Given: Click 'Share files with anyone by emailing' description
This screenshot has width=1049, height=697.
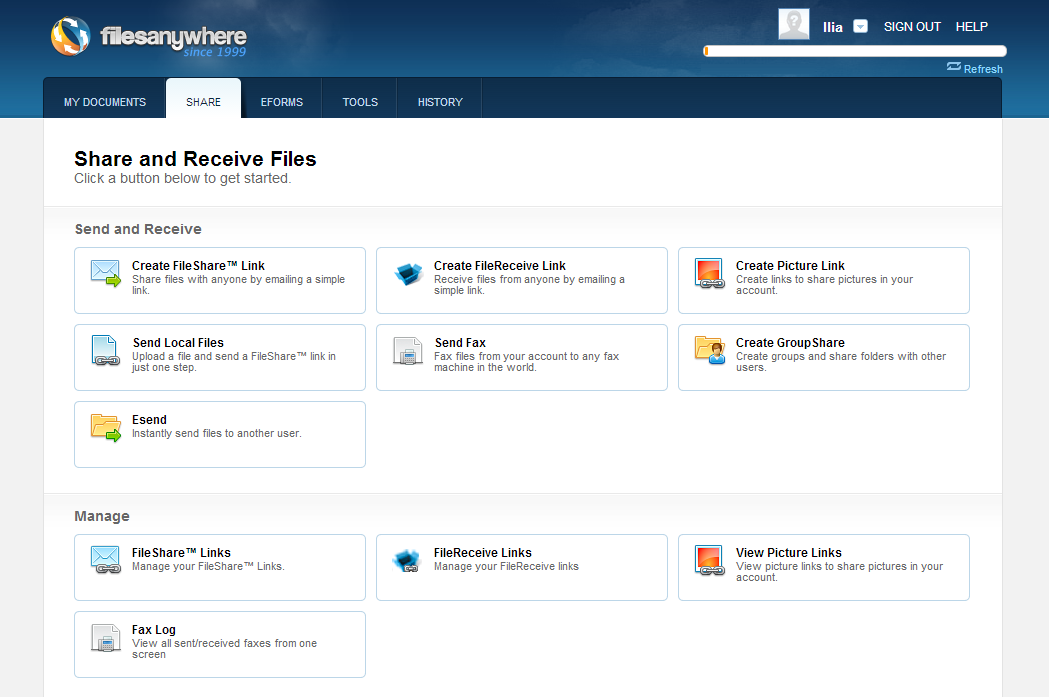Looking at the screenshot, I should (x=238, y=285).
